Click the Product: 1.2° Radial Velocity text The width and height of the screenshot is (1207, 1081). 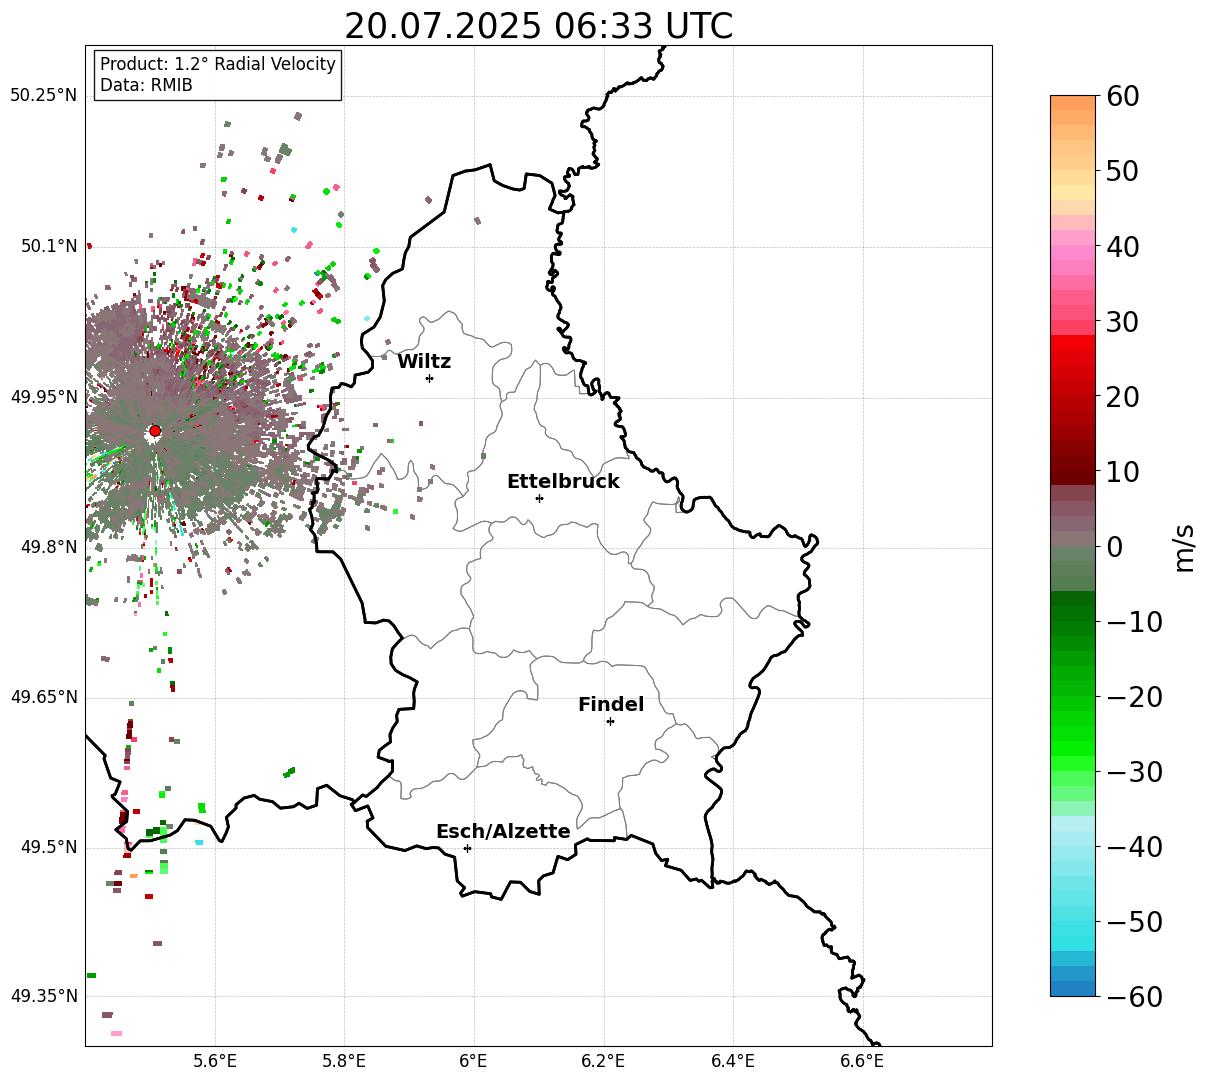pyautogui.click(x=218, y=64)
